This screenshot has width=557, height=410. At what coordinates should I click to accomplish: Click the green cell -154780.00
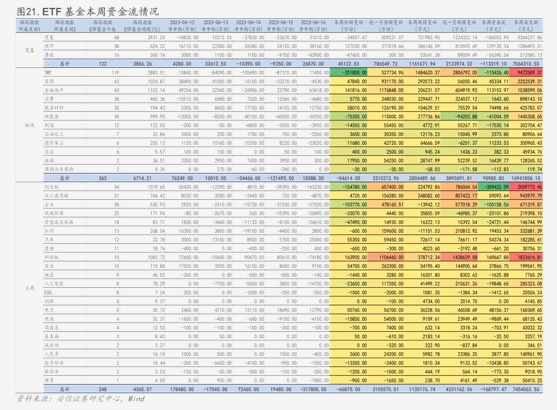(348, 187)
